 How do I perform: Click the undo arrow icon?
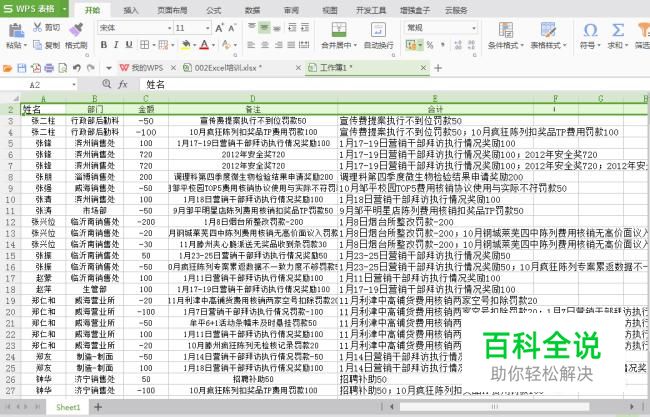(x=77, y=68)
